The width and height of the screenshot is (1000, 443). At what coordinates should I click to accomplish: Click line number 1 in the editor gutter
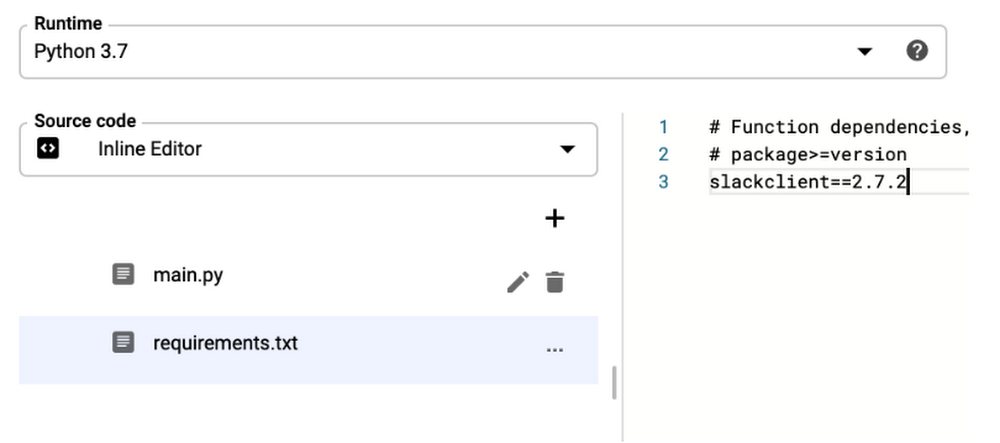coord(663,127)
